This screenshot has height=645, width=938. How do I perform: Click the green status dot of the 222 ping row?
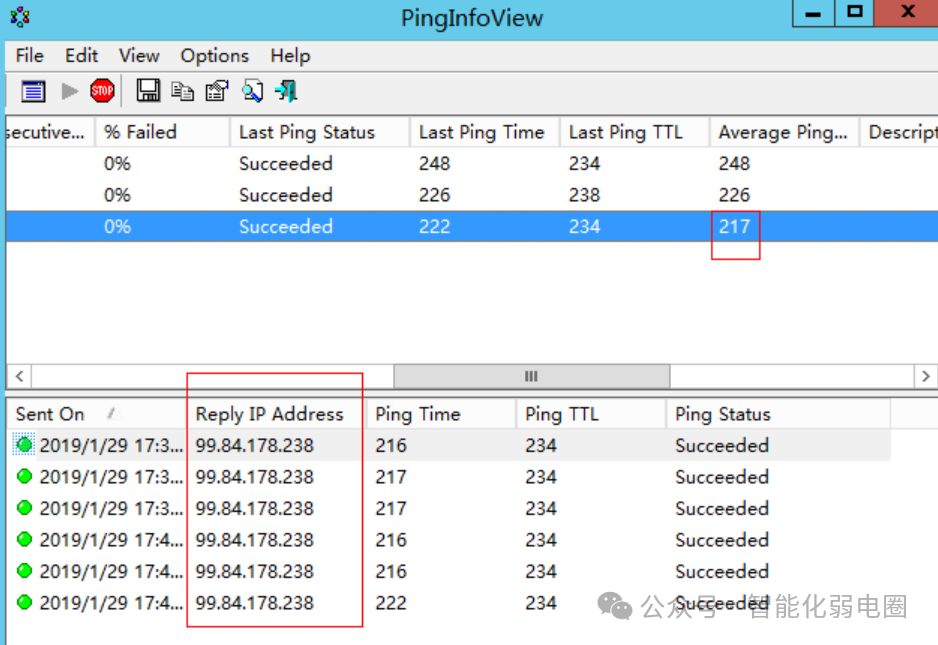pyautogui.click(x=25, y=602)
